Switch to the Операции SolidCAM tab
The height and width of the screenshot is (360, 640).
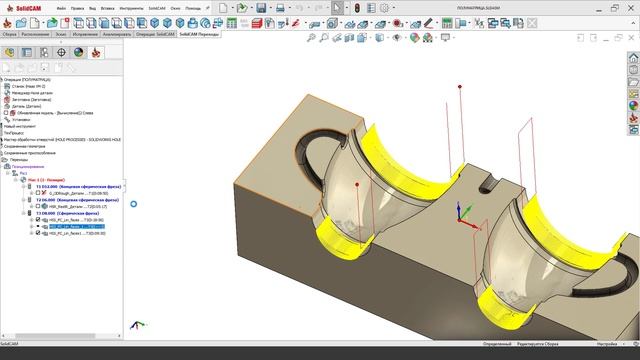[155, 34]
